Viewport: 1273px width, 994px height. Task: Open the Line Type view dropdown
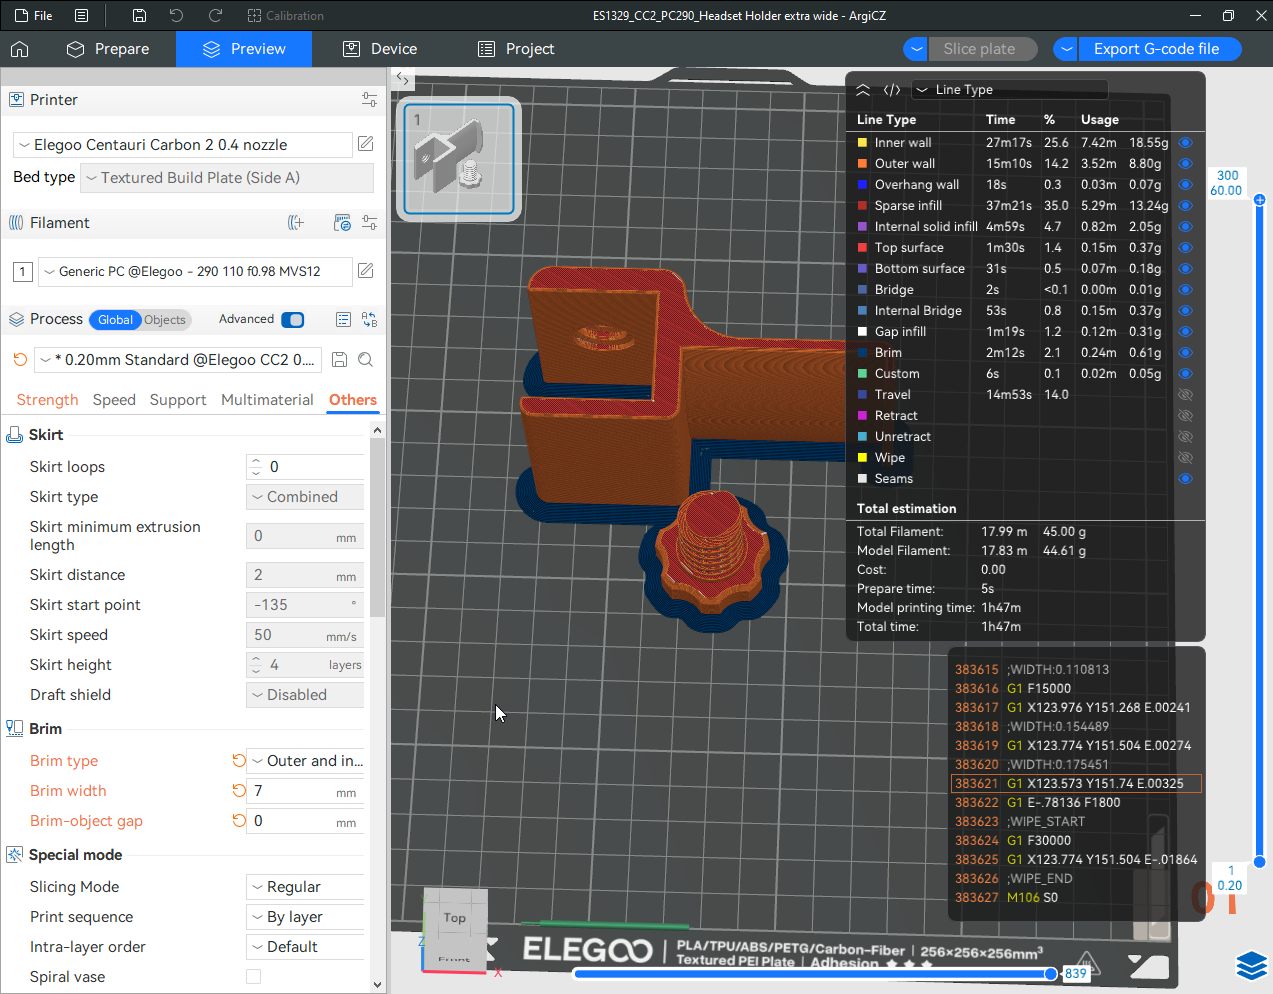coord(1010,90)
